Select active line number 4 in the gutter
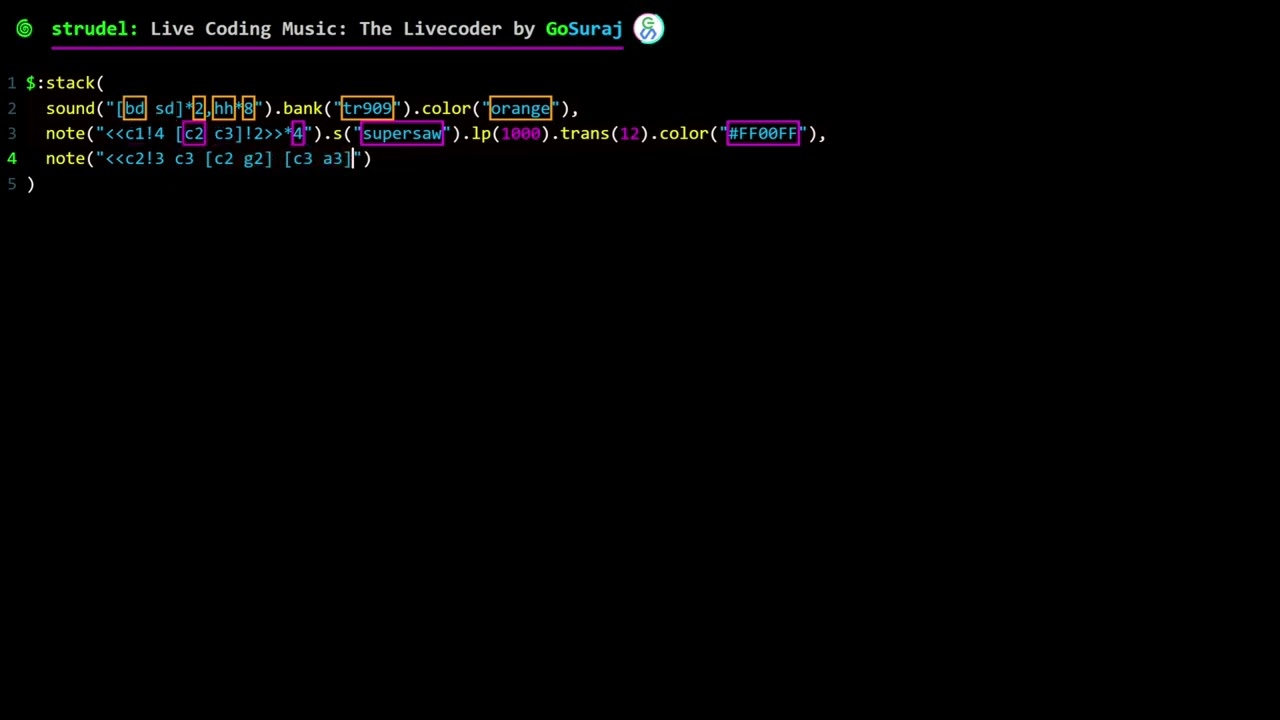Image resolution: width=1280 pixels, height=720 pixels. tap(12, 158)
